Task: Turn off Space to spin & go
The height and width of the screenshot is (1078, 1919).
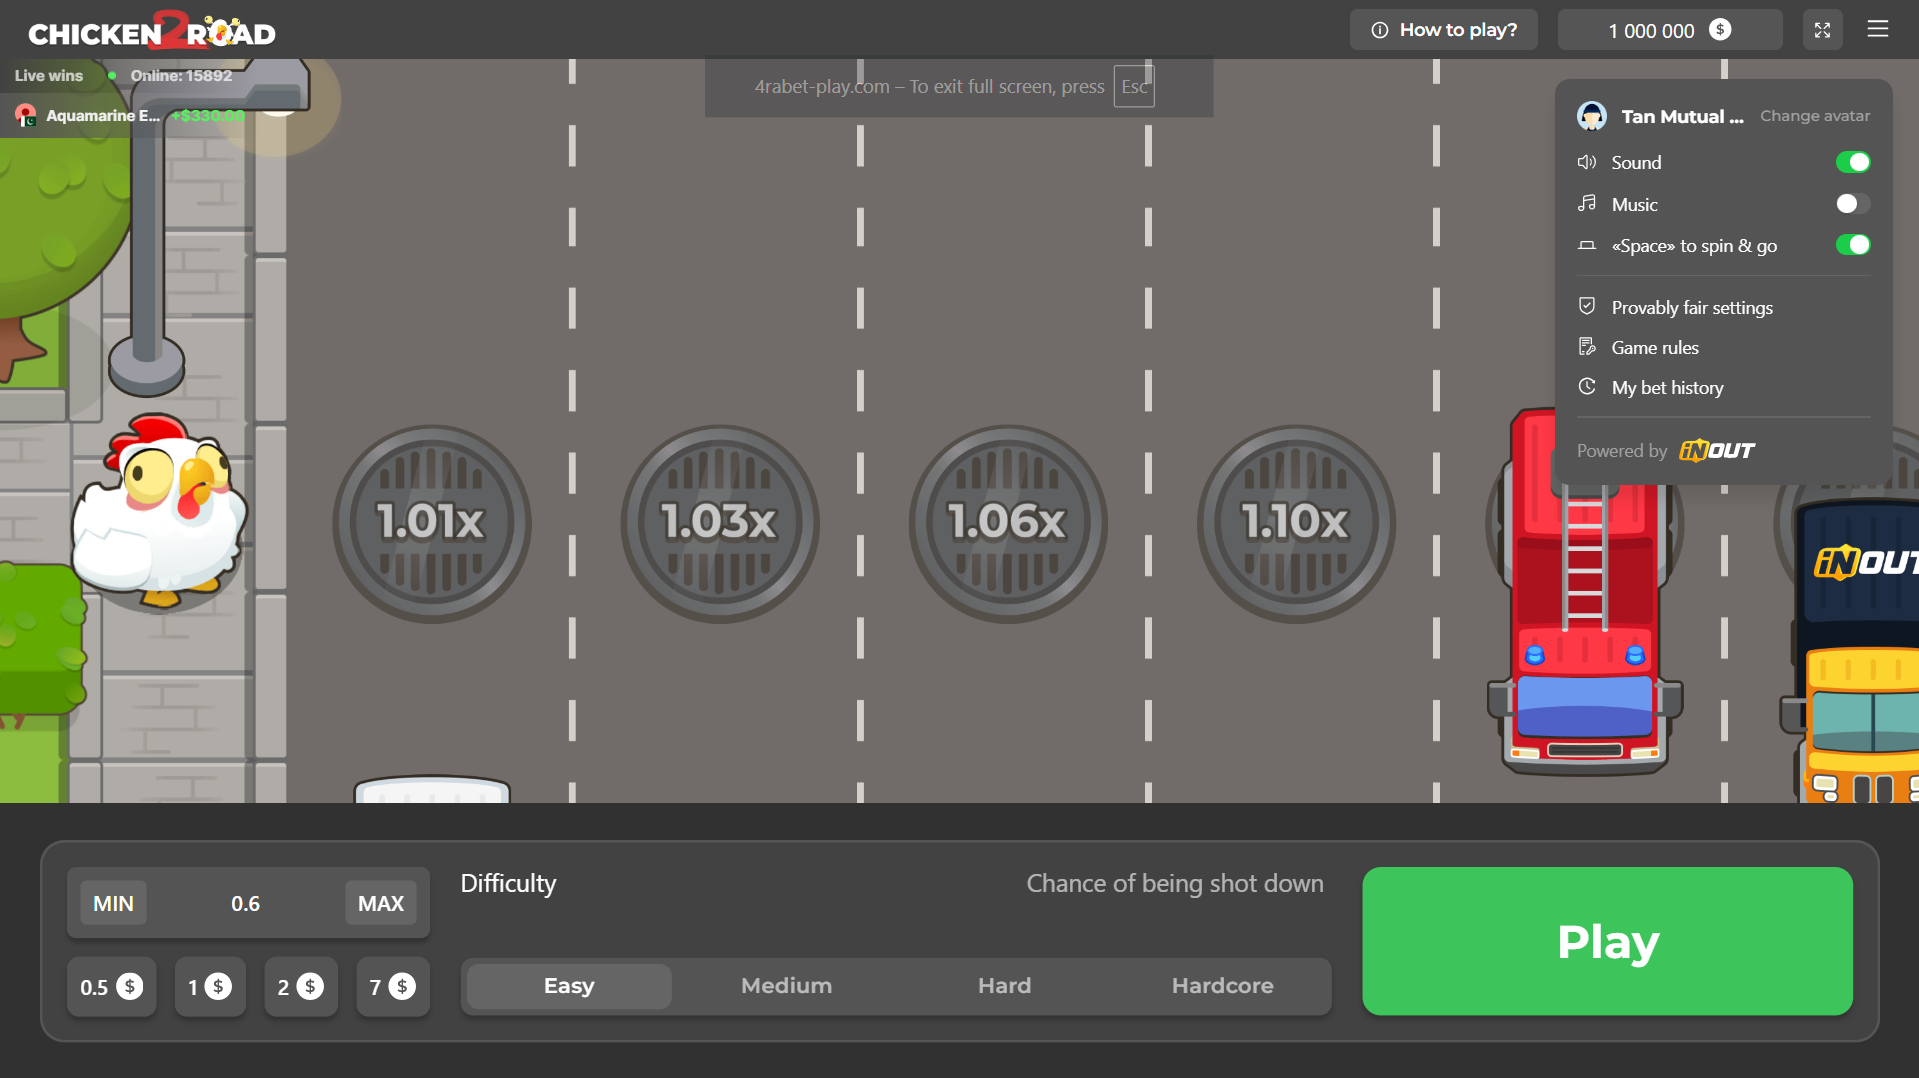Action: coord(1852,245)
